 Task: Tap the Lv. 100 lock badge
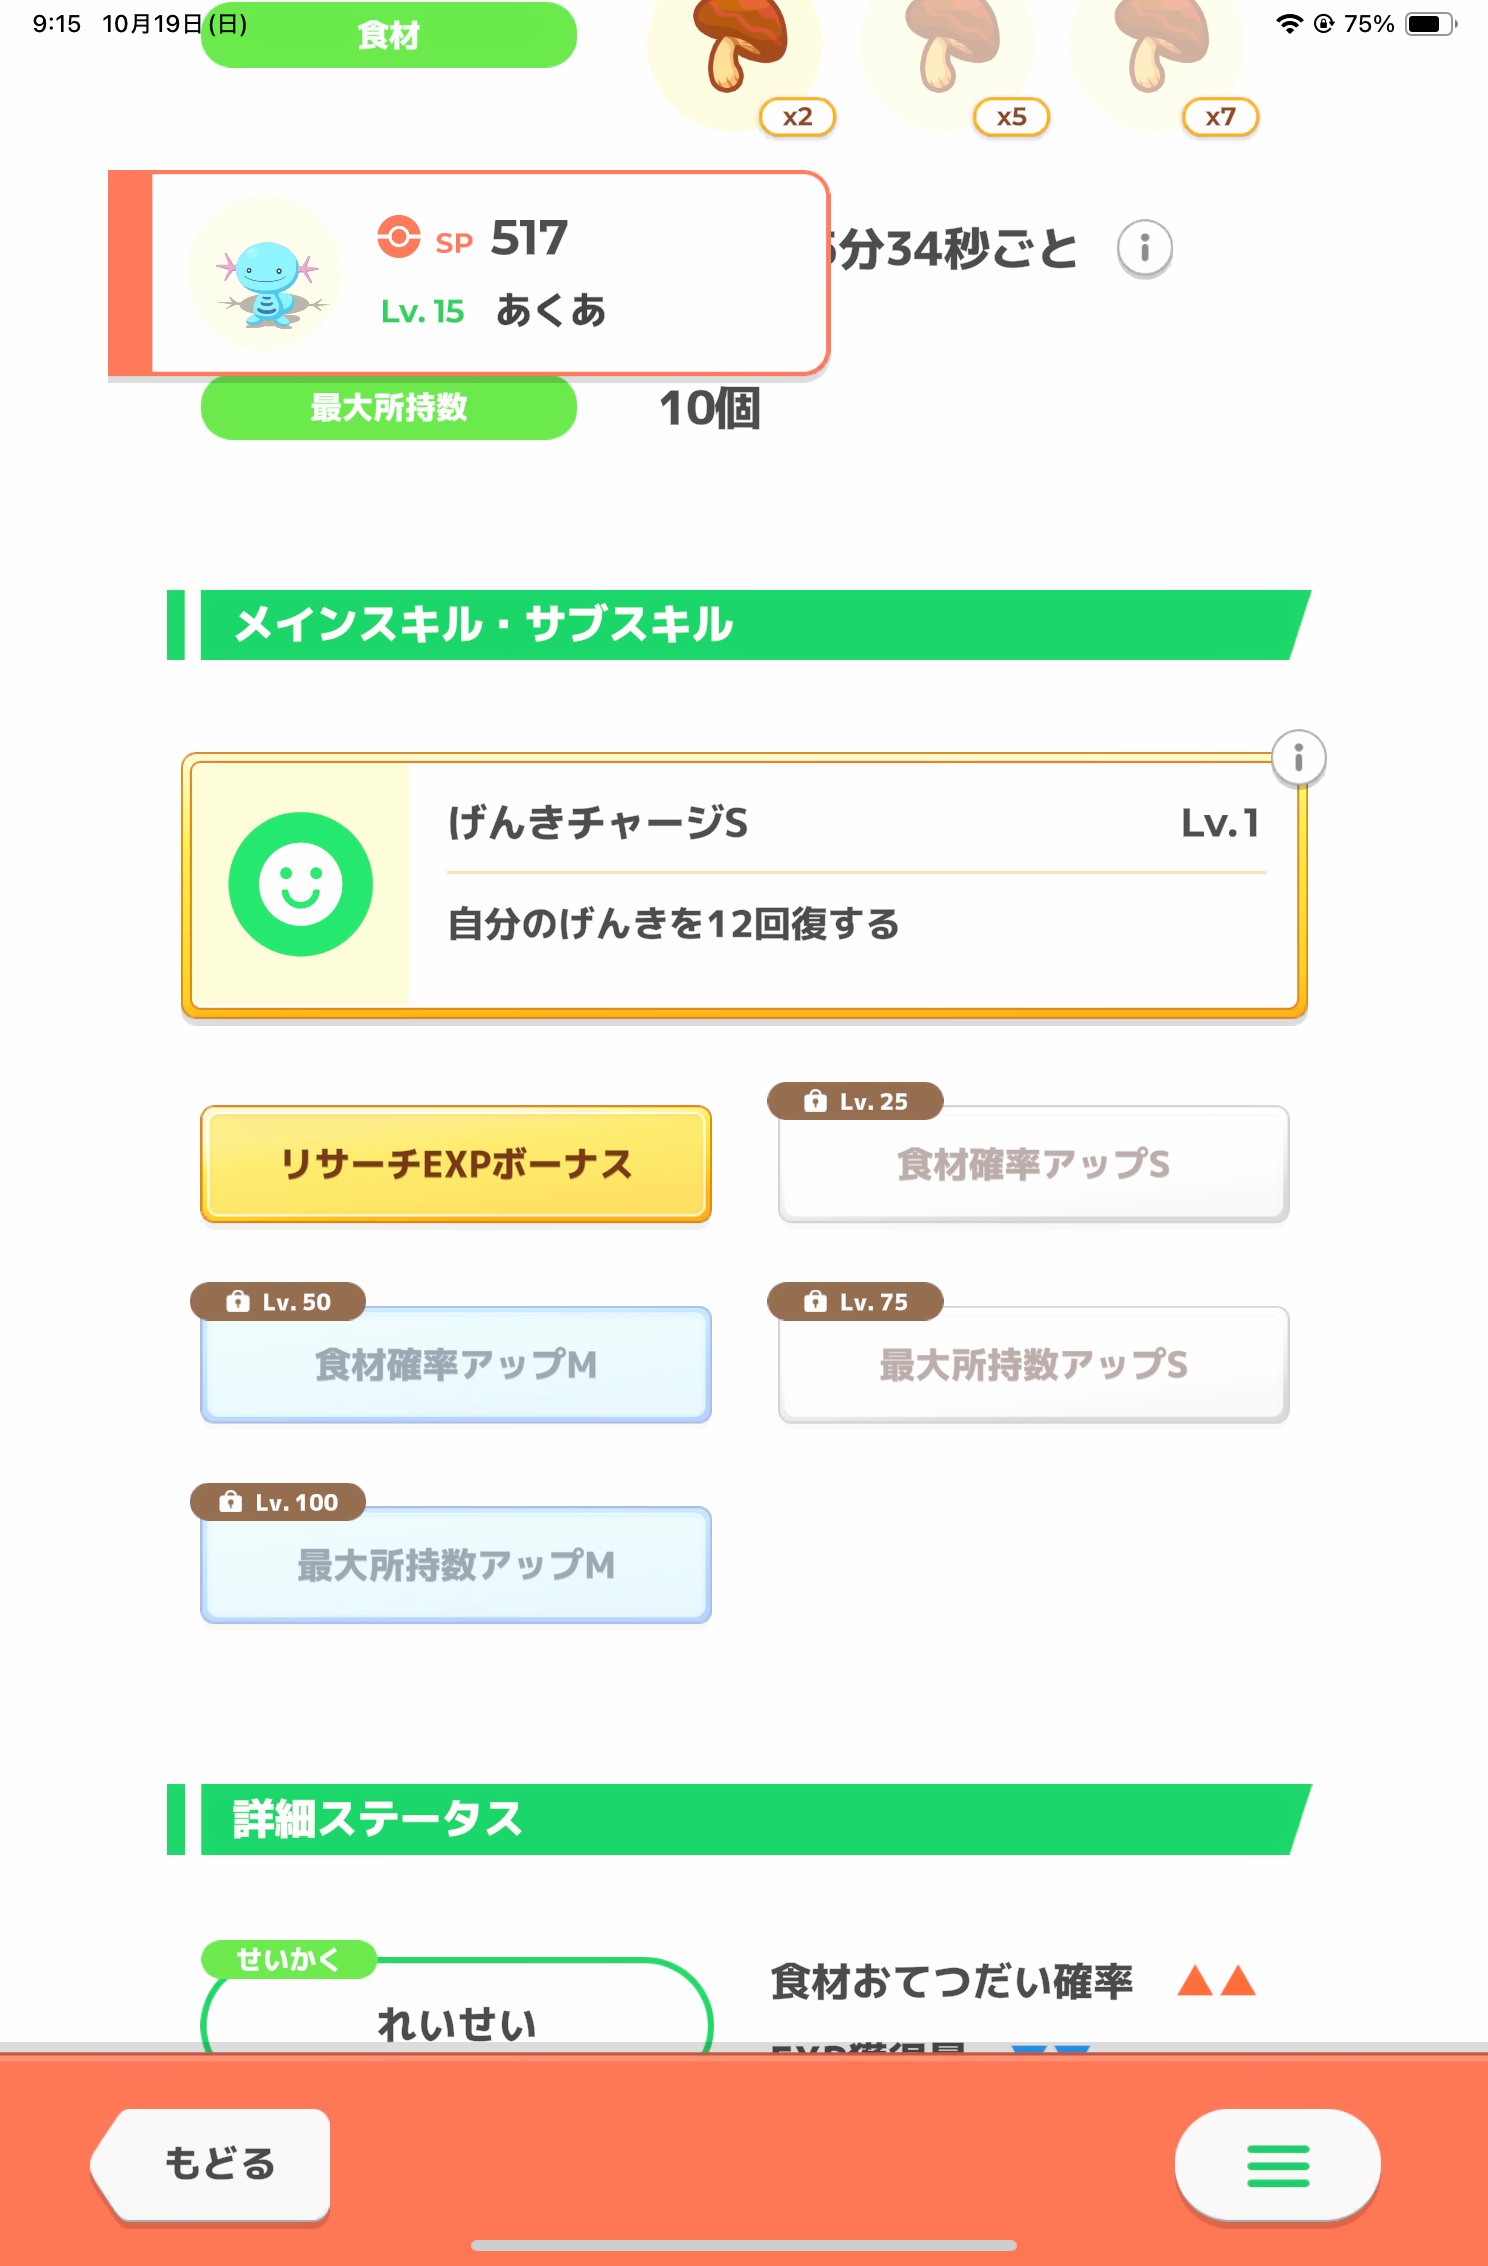pos(278,1502)
